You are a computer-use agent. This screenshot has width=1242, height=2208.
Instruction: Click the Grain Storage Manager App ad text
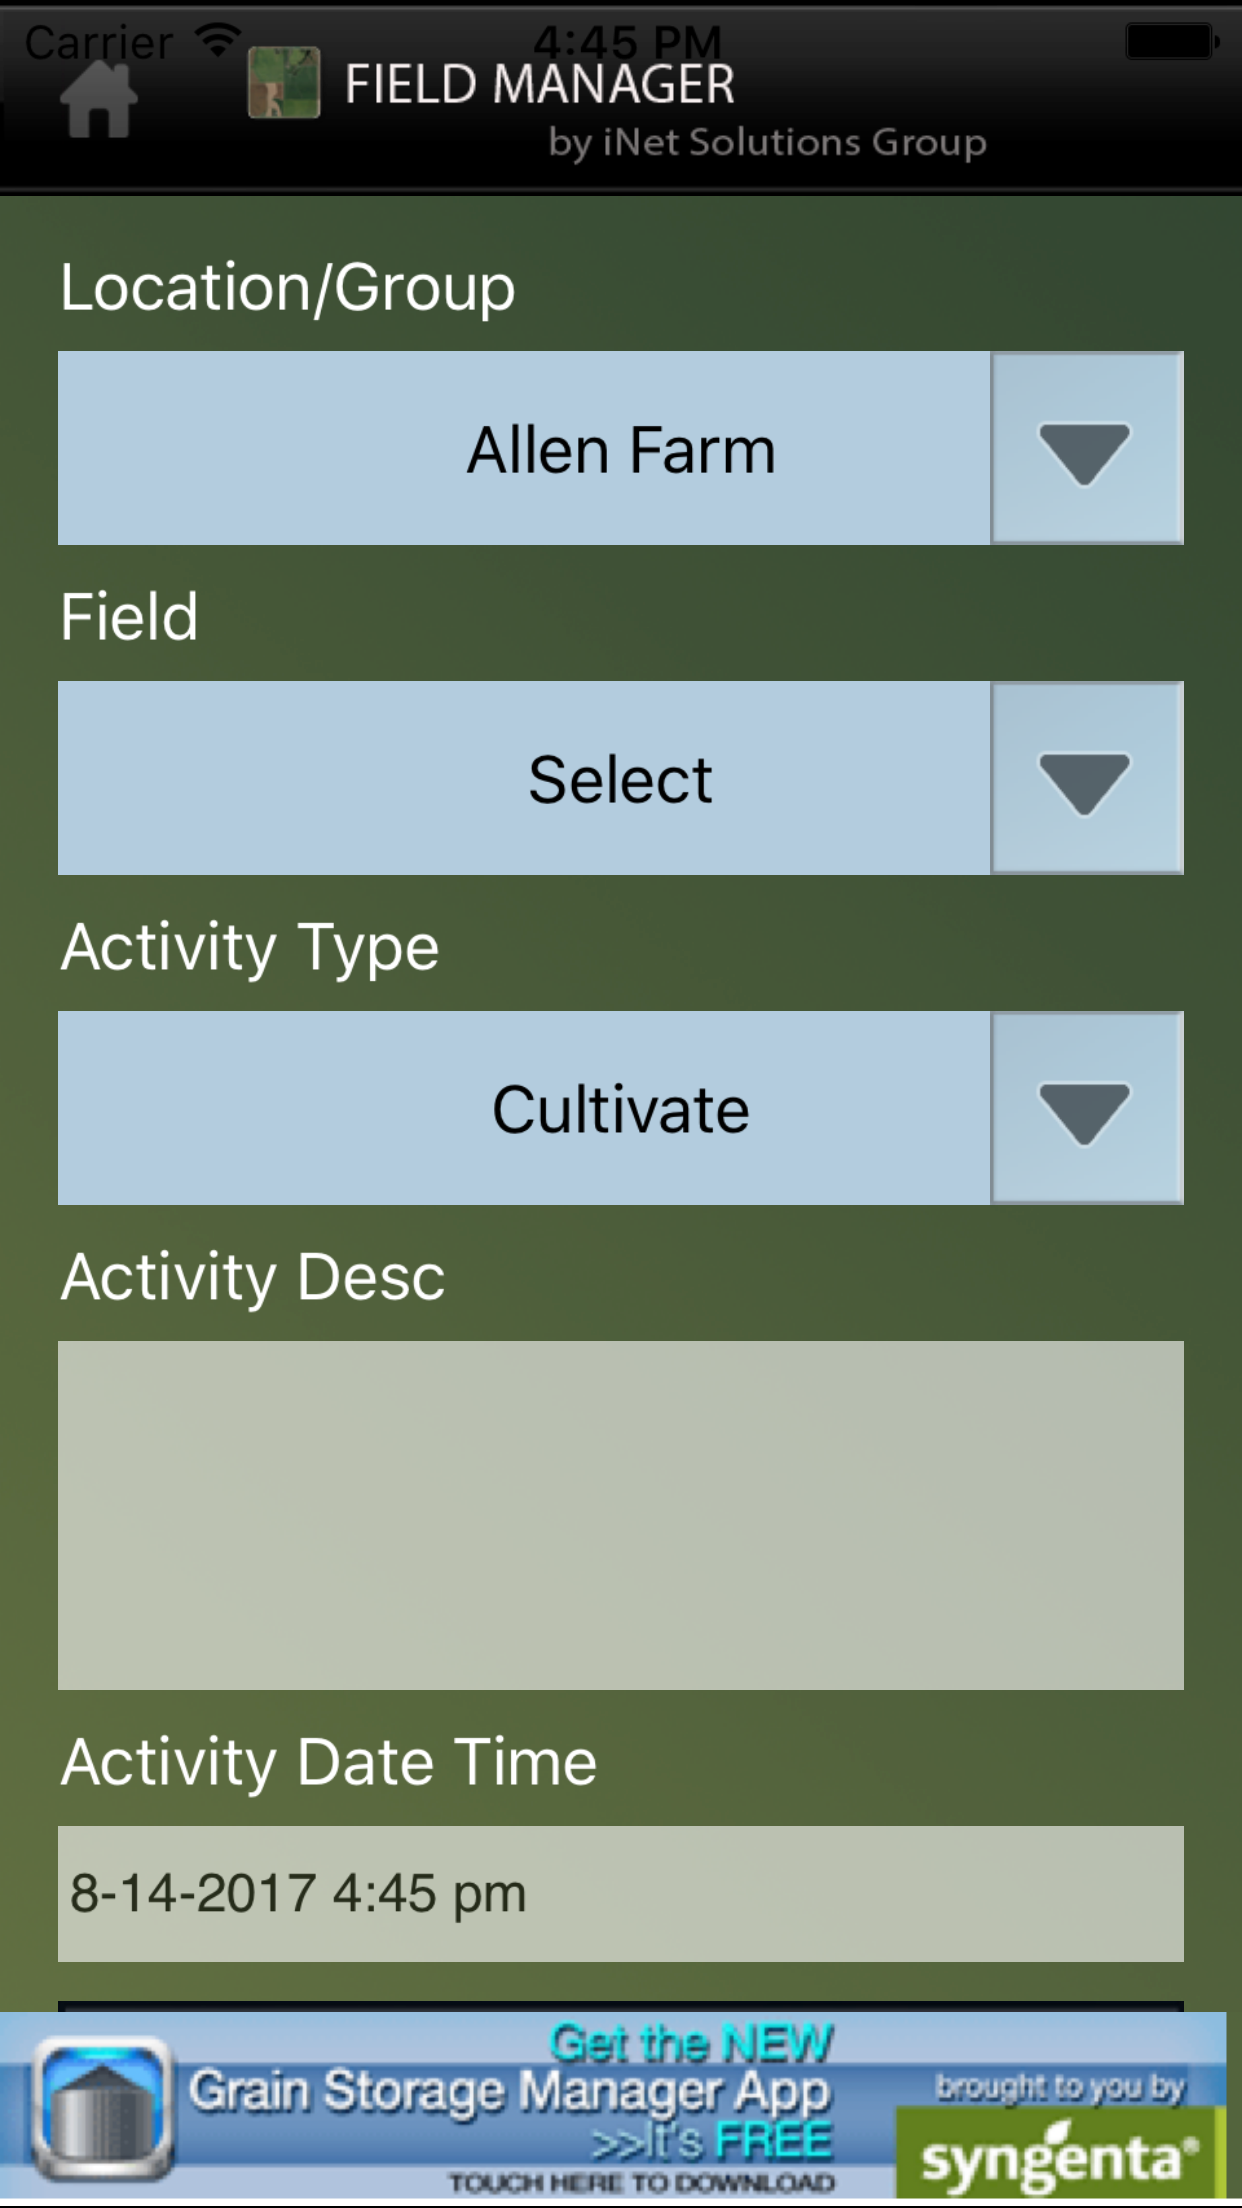509,2091
